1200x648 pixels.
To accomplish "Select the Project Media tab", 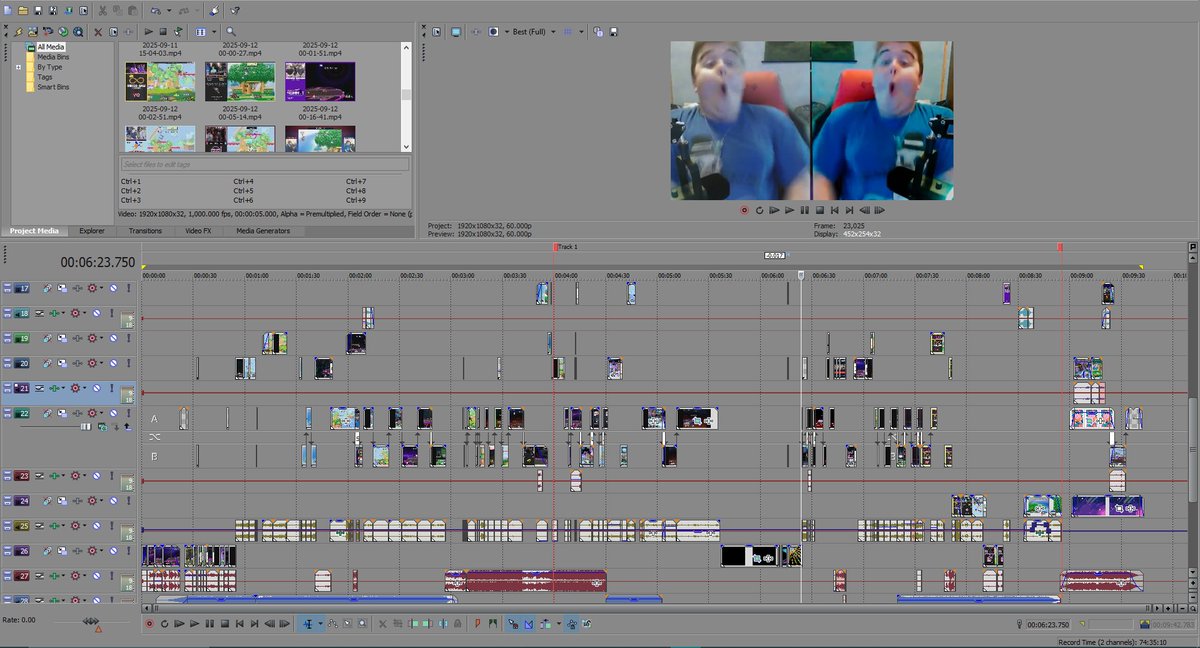I will (33, 231).
